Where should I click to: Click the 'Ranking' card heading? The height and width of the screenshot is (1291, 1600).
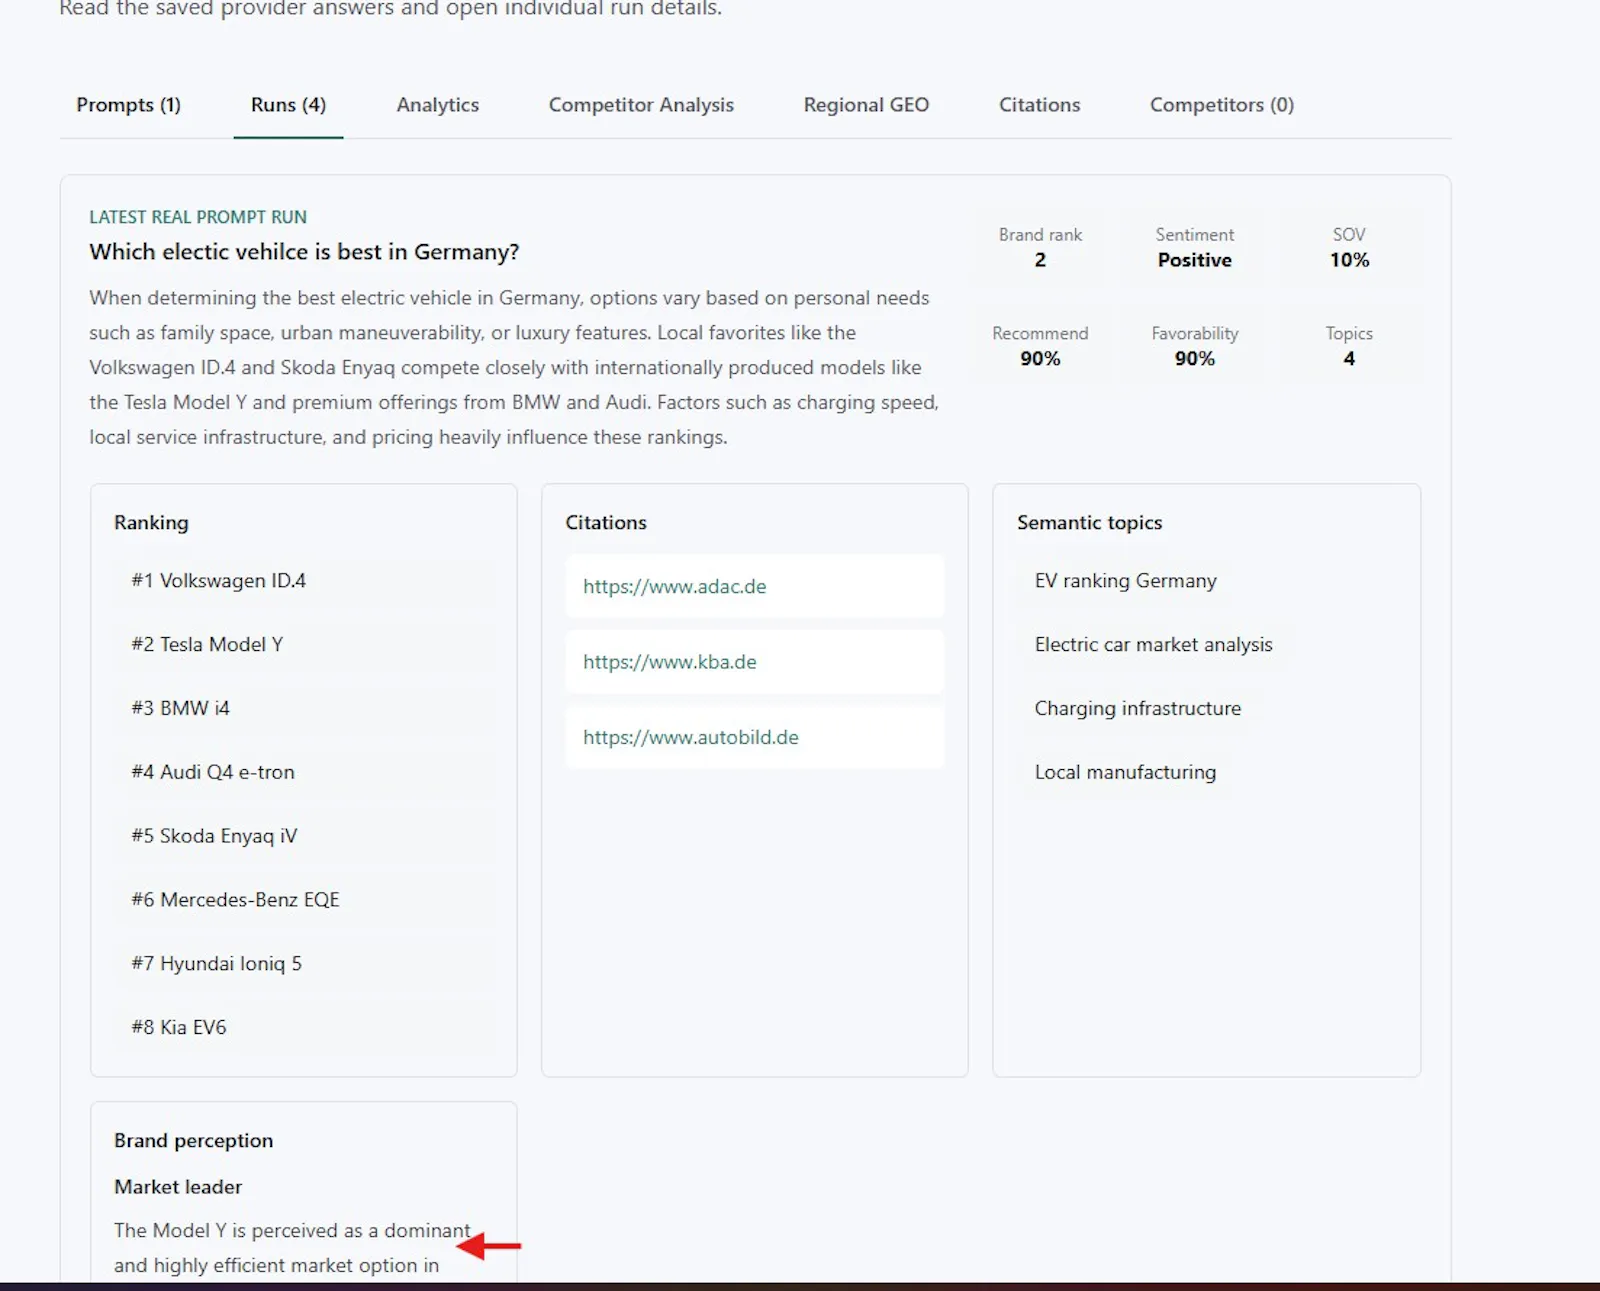[151, 523]
